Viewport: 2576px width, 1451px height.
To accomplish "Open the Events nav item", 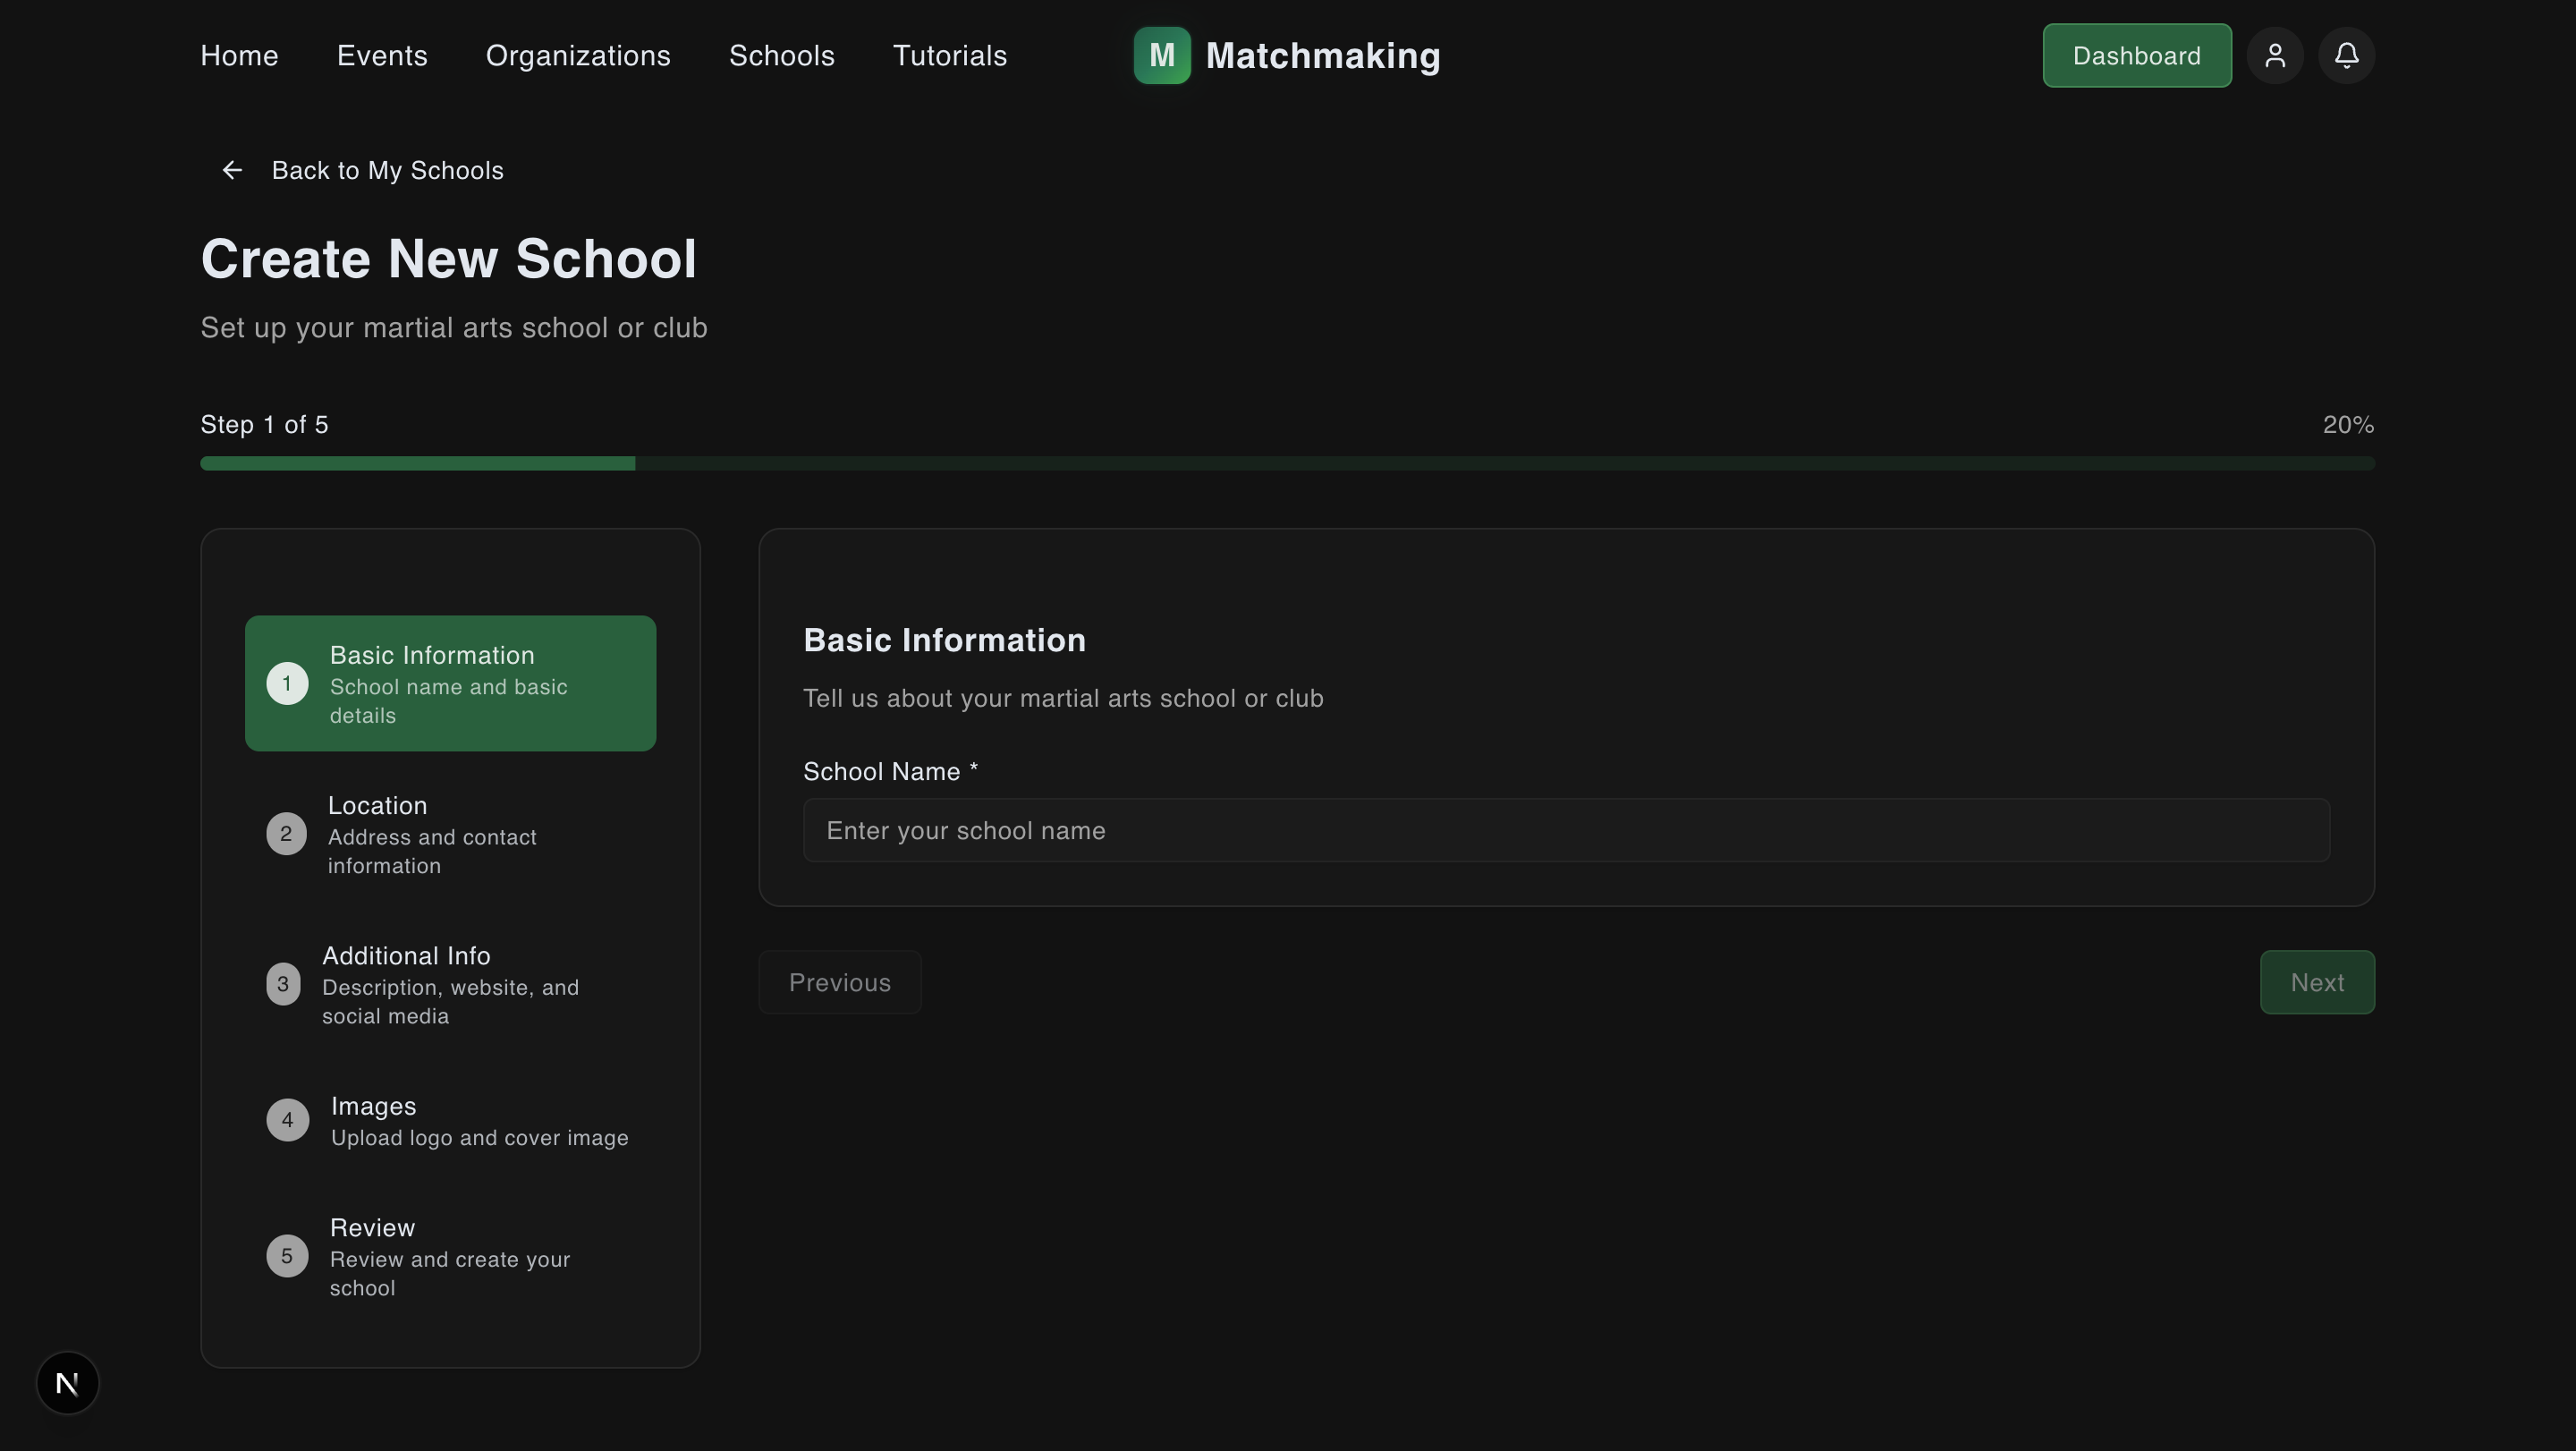I will (382, 55).
